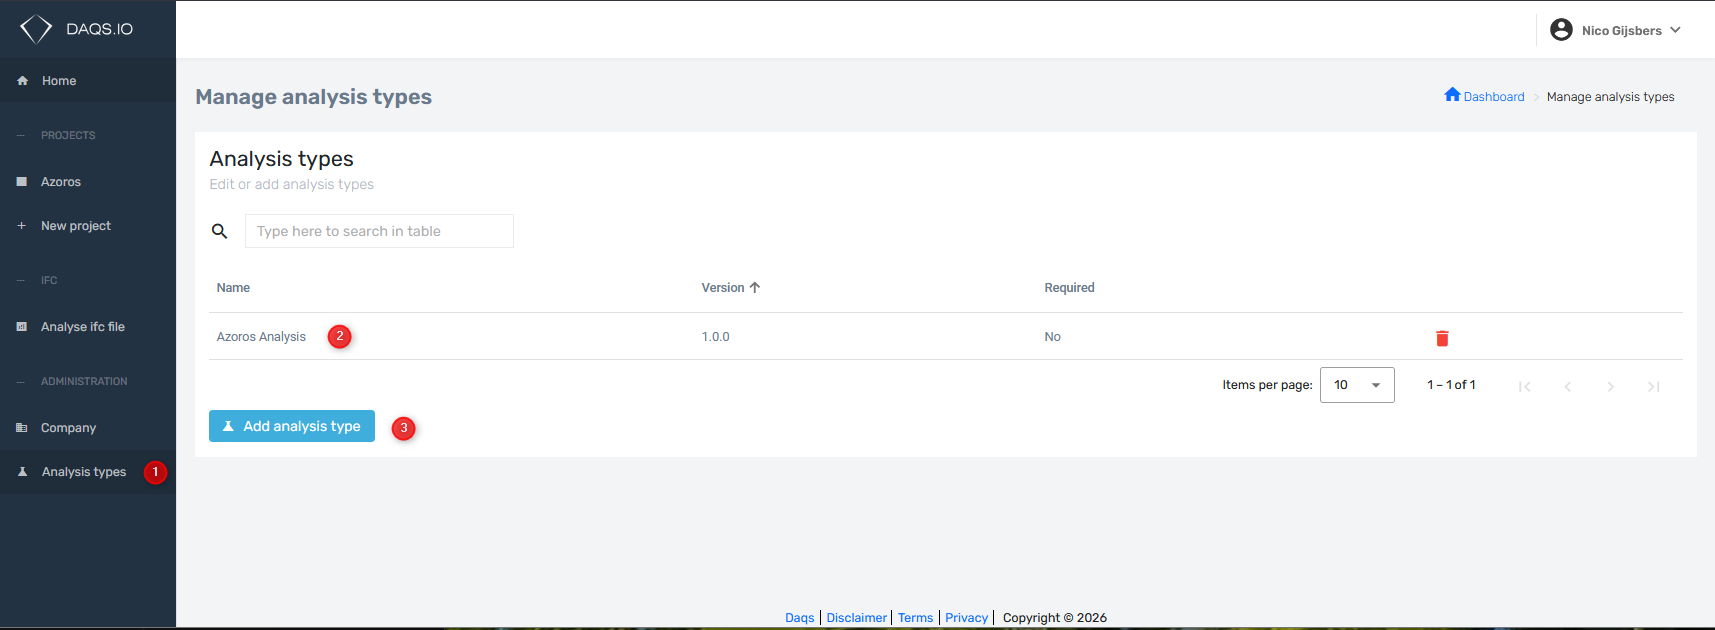
Task: Open the Items per page dropdown
Action: (1357, 385)
